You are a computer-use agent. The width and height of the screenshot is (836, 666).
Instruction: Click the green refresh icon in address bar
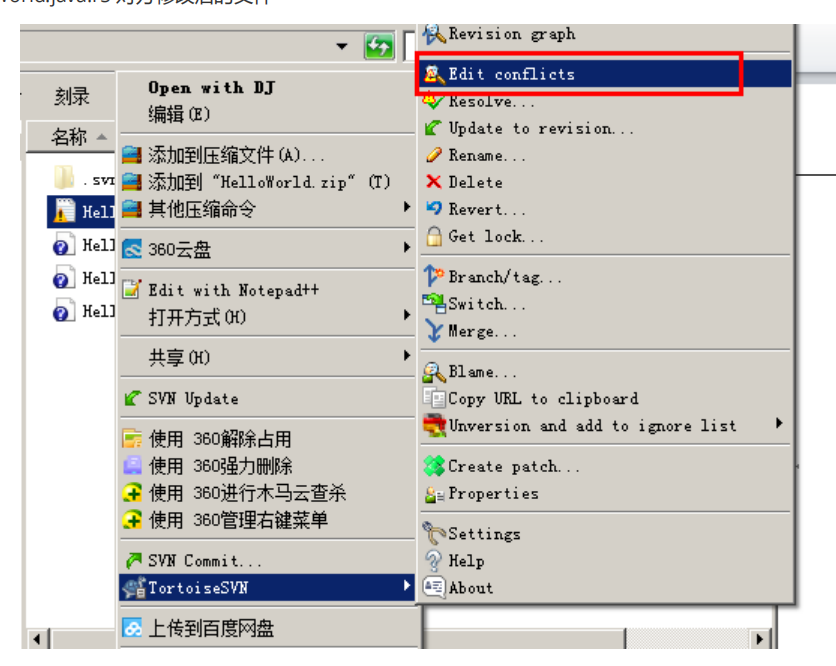379,46
